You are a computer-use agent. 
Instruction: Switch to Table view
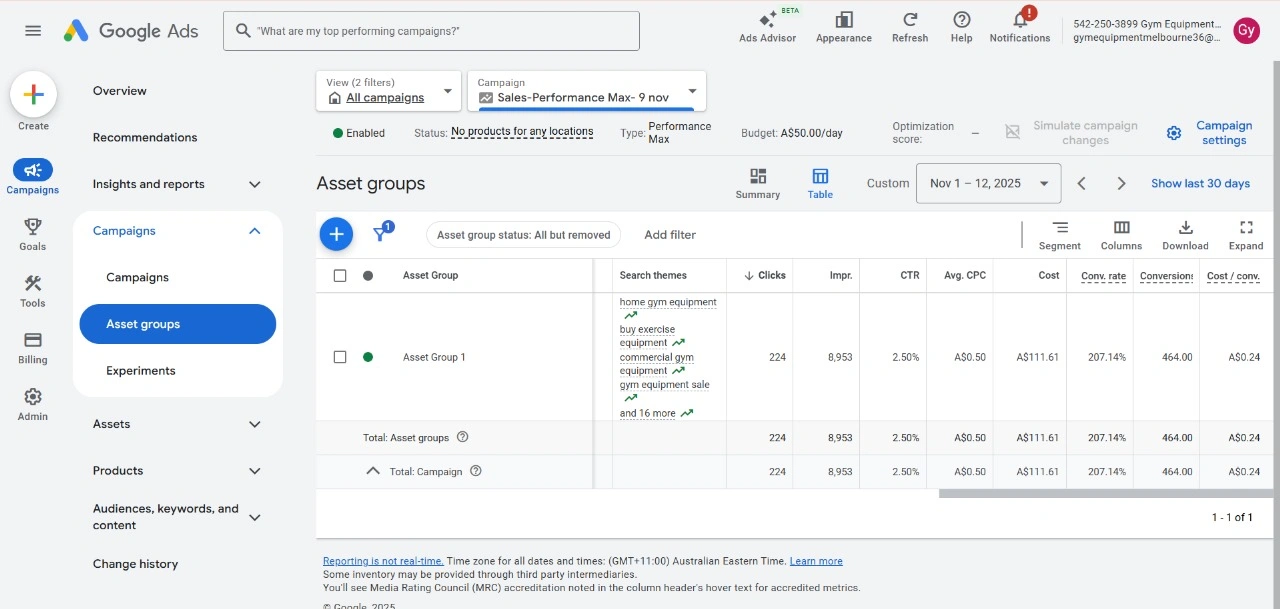click(x=820, y=184)
